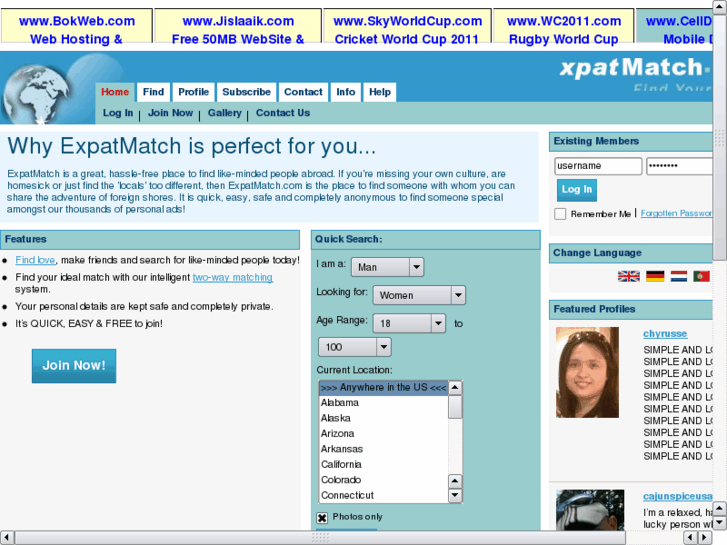Go to the Profile tab
This screenshot has height=545, width=727.
coord(193,92)
